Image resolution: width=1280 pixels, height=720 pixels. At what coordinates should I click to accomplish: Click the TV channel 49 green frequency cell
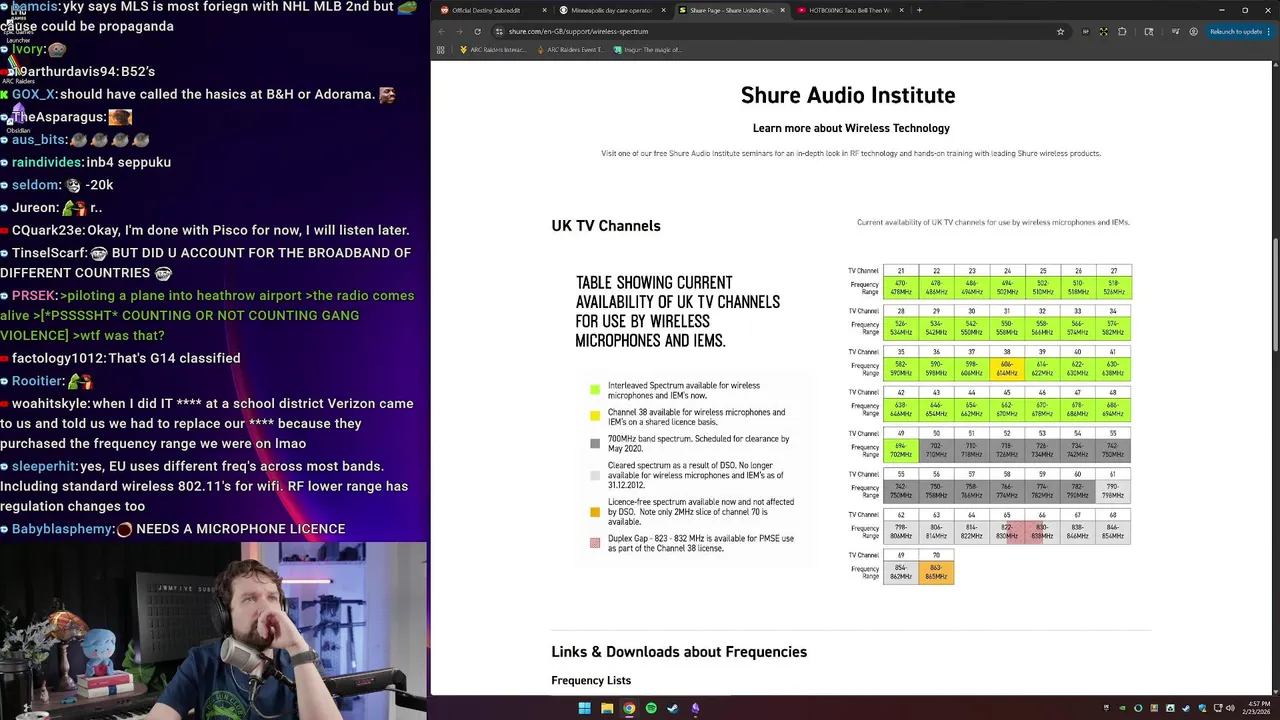[901, 451]
